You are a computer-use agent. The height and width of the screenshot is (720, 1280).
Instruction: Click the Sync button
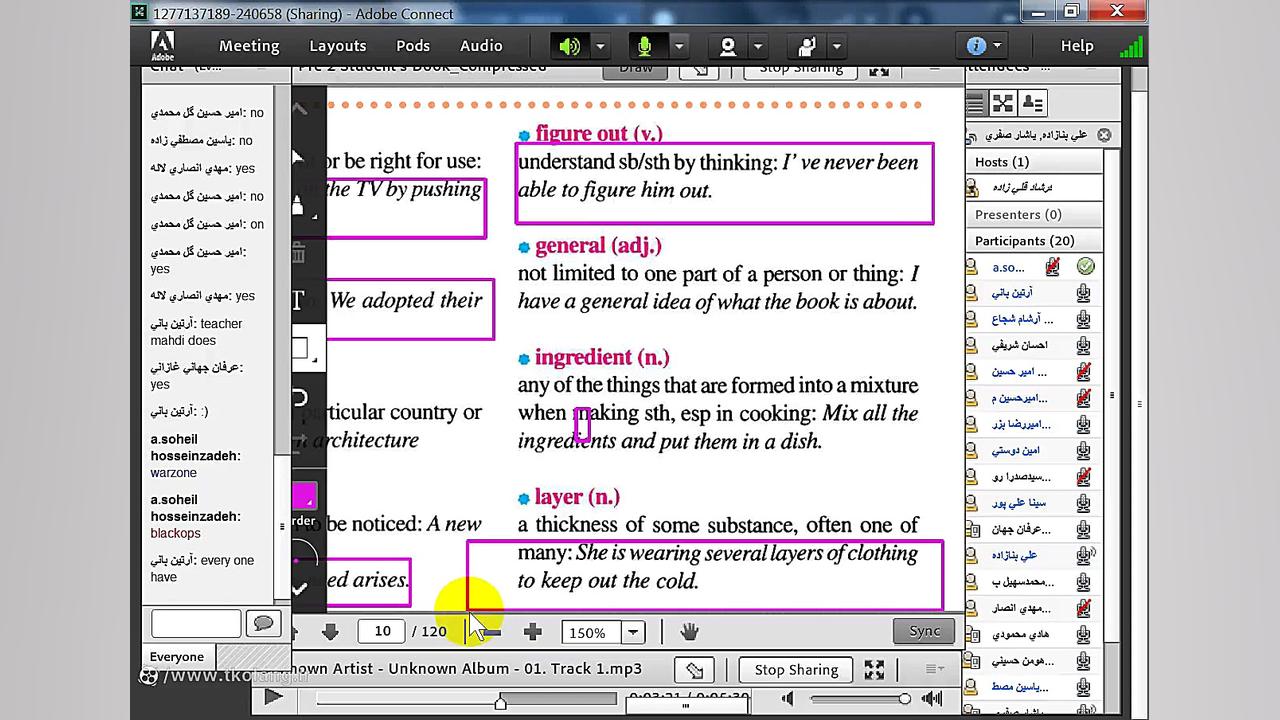click(924, 630)
